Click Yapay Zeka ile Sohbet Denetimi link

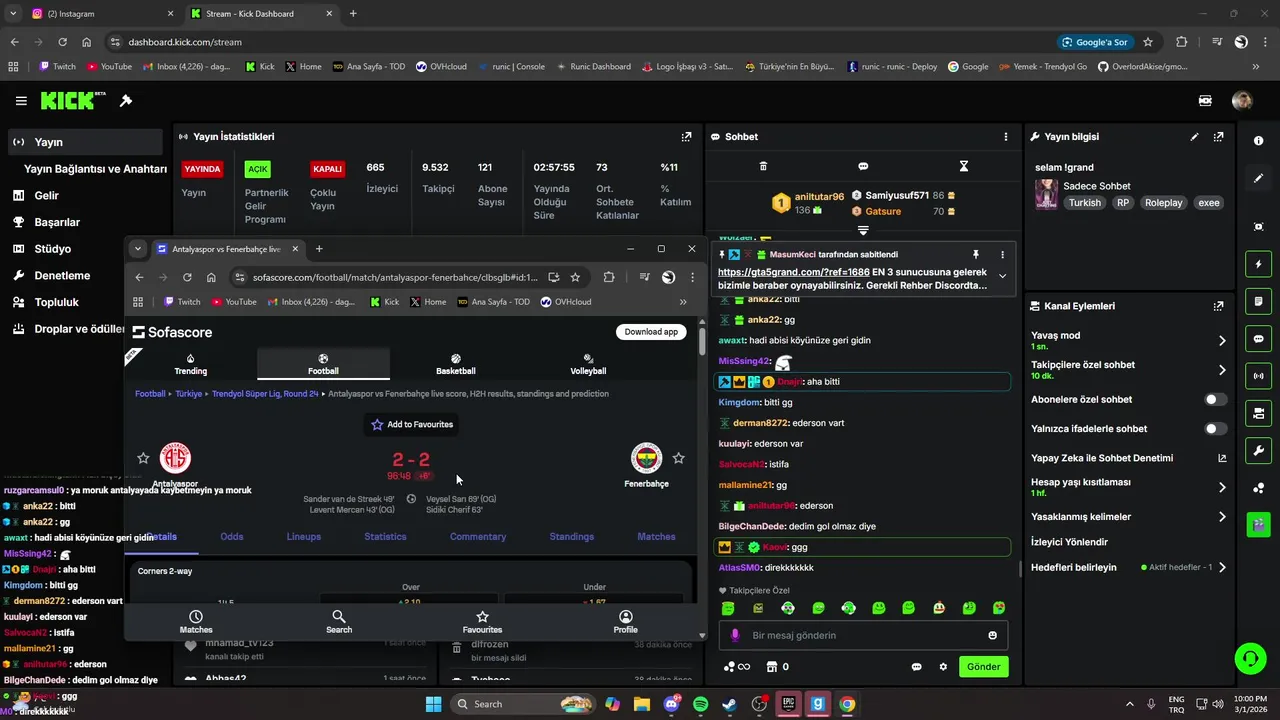click(1129, 458)
